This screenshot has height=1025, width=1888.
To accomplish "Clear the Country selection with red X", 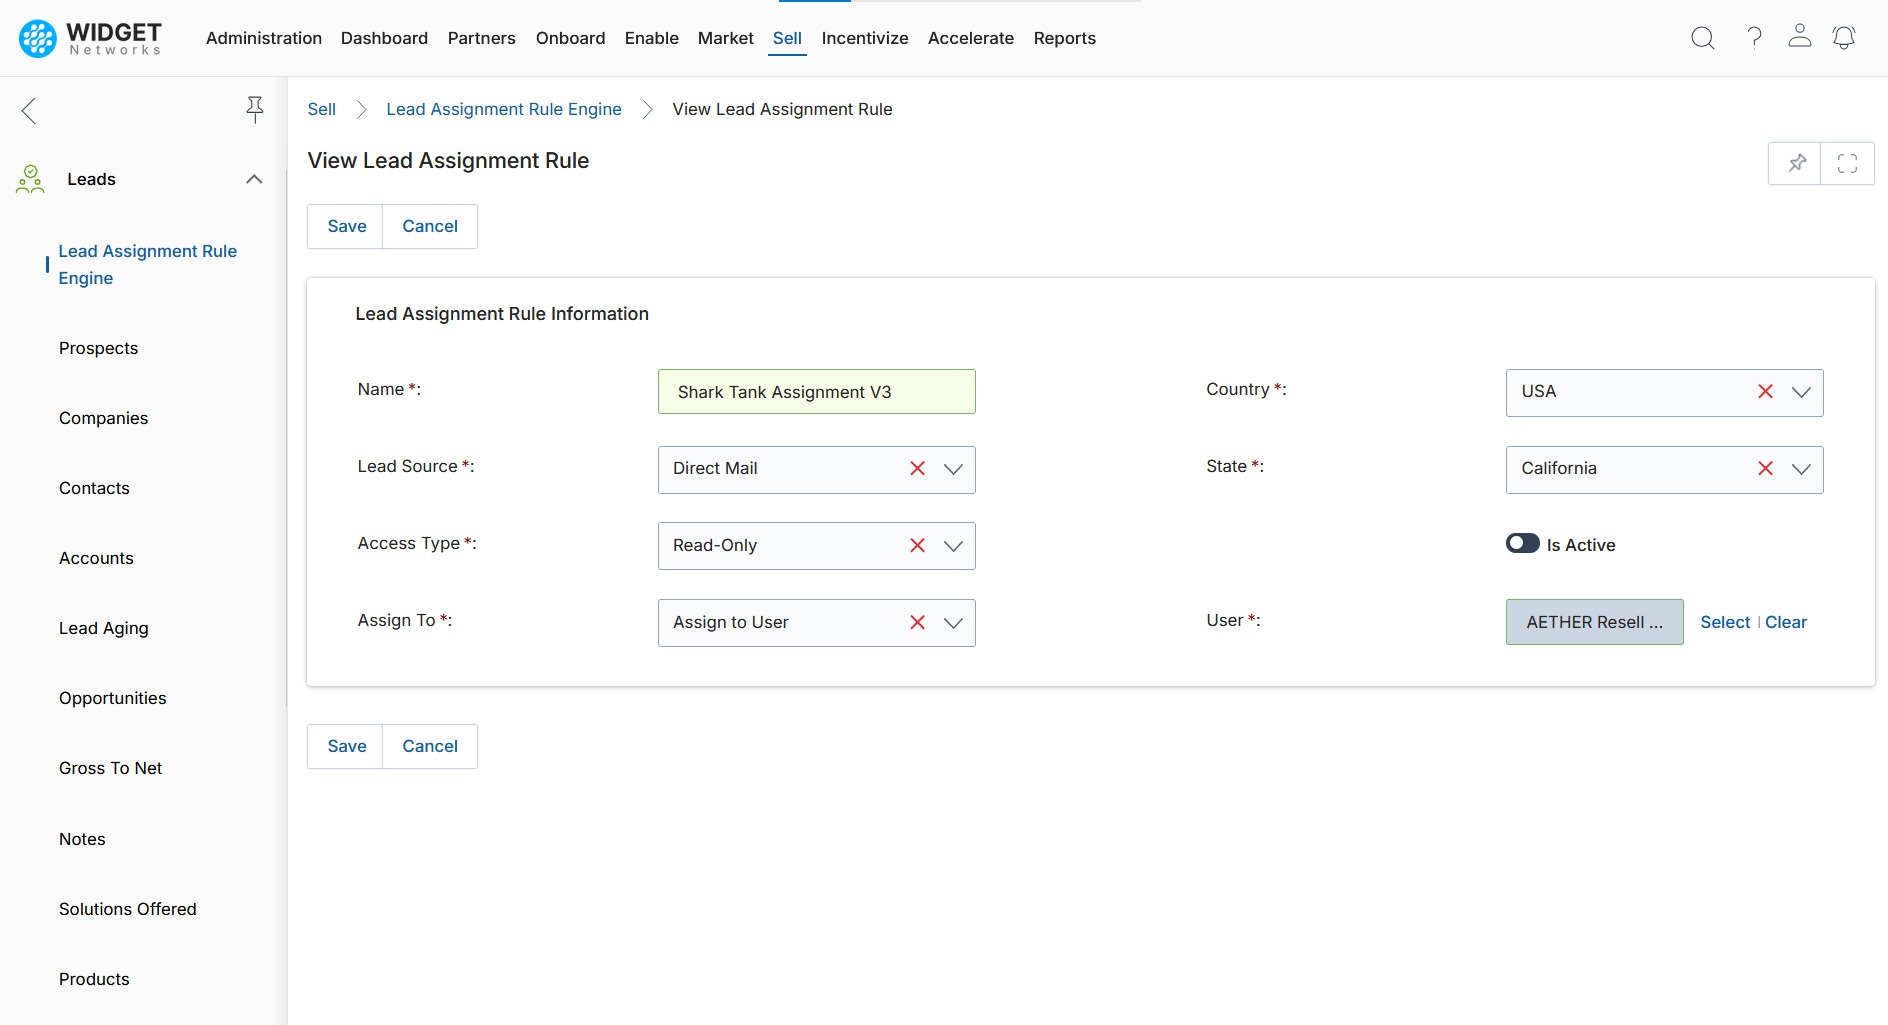I will coord(1765,392).
